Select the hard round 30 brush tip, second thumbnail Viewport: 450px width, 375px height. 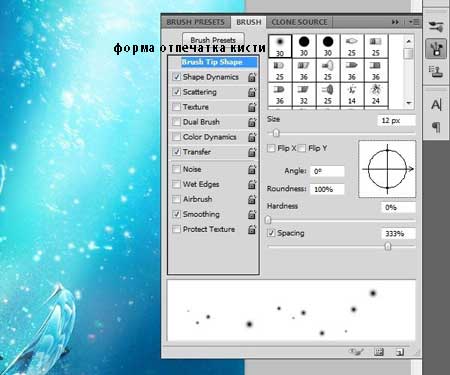[x=304, y=46]
